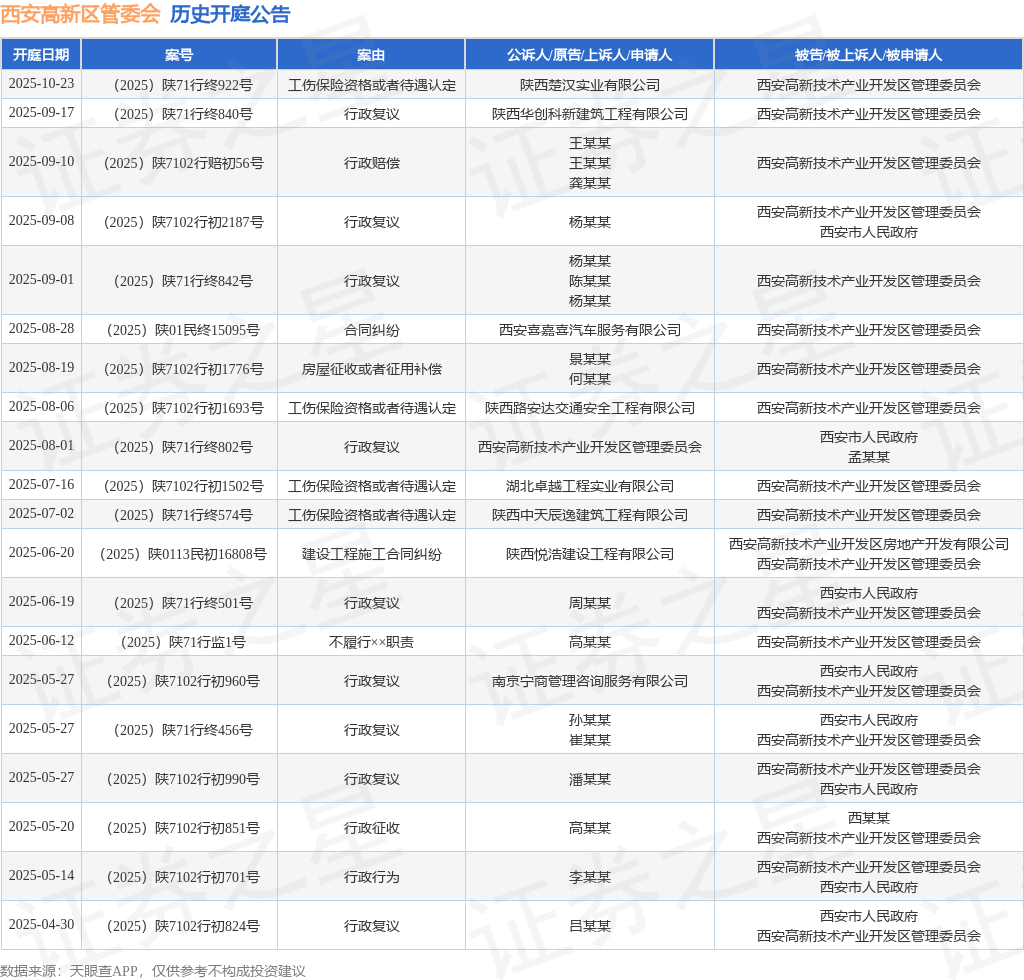The image size is (1024, 980).
Task: Select case number (2025)陕71行终802号
Action: point(180,447)
